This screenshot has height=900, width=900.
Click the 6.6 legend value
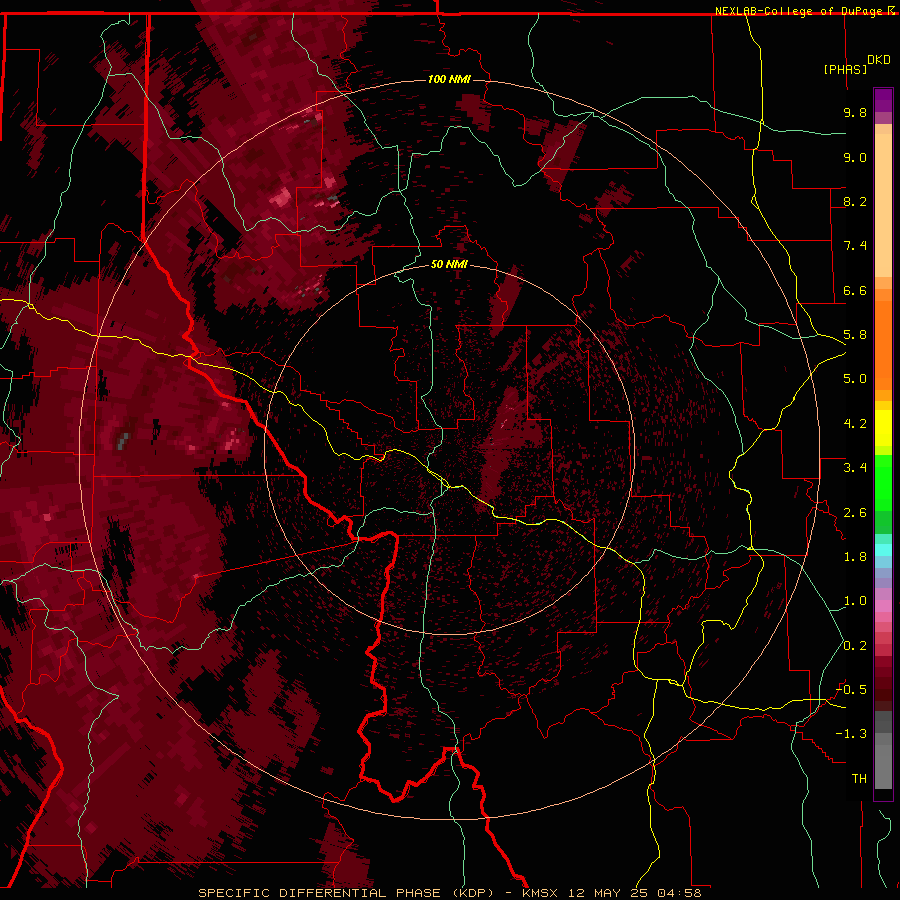coord(855,290)
